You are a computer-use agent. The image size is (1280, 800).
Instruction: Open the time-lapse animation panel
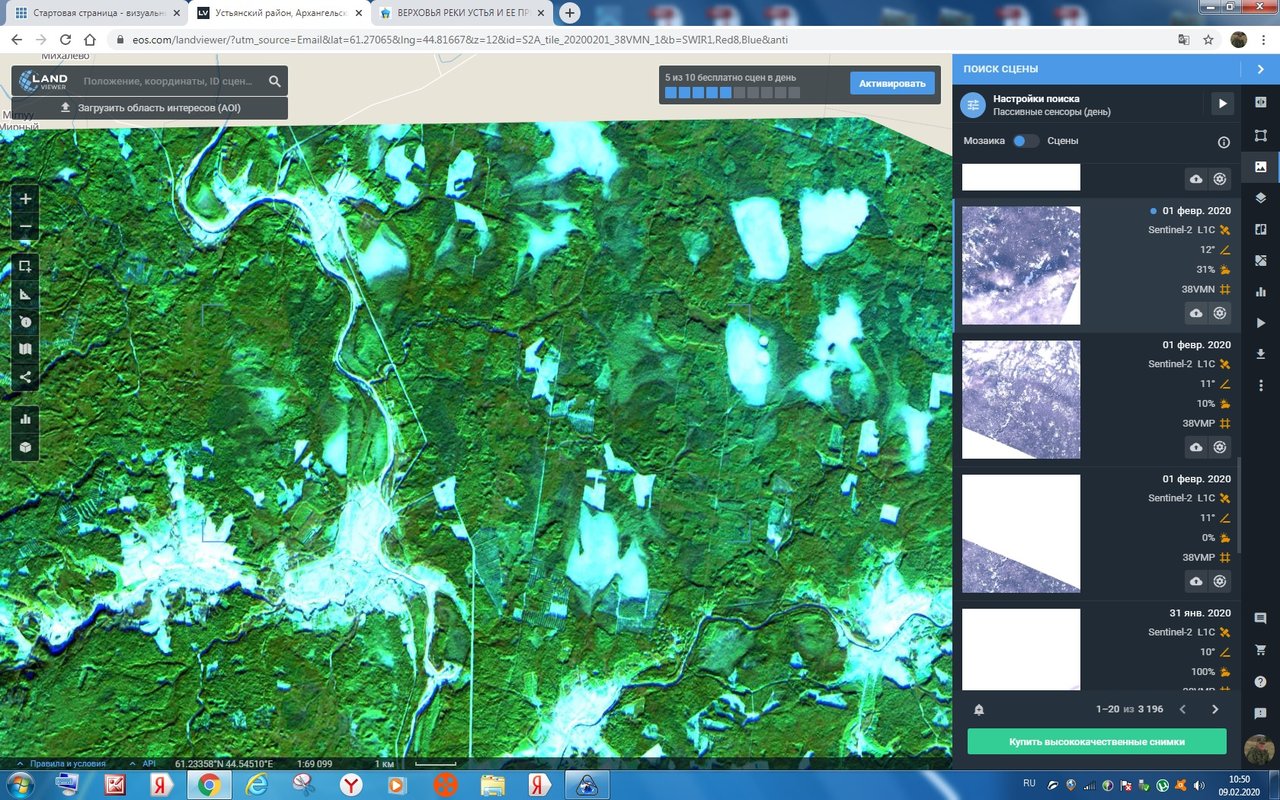pos(1260,323)
